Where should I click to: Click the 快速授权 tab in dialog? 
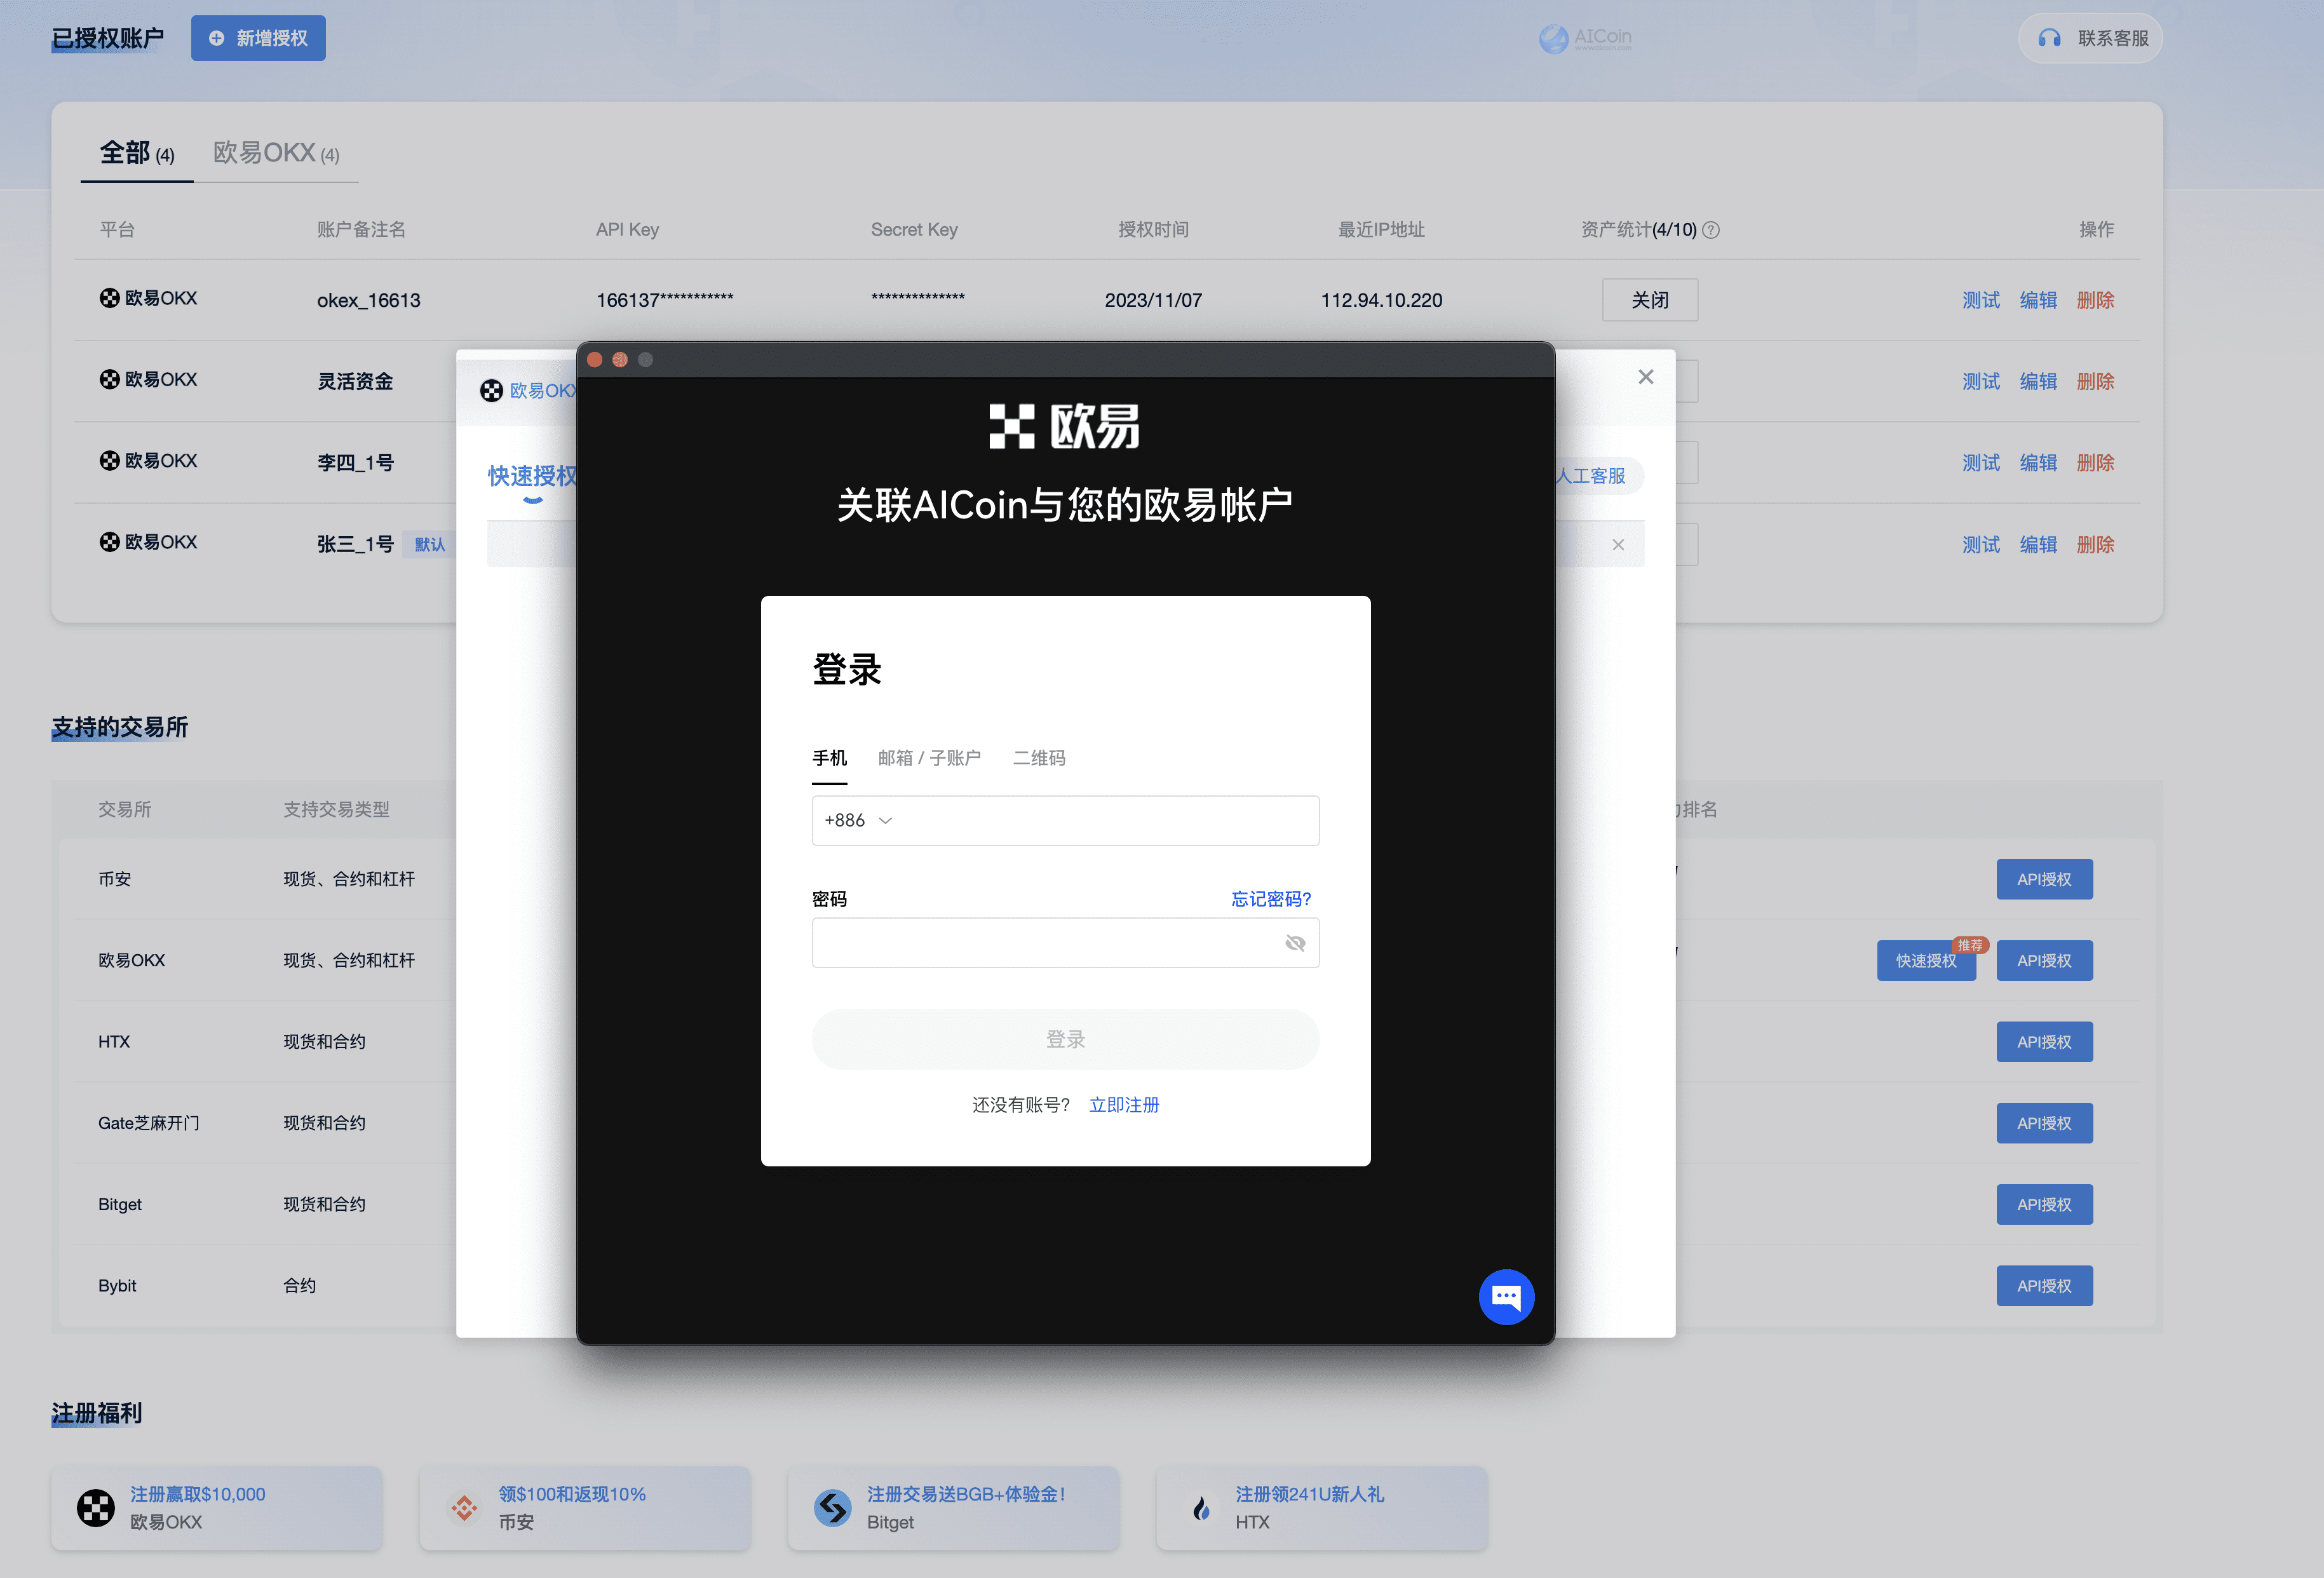(532, 476)
